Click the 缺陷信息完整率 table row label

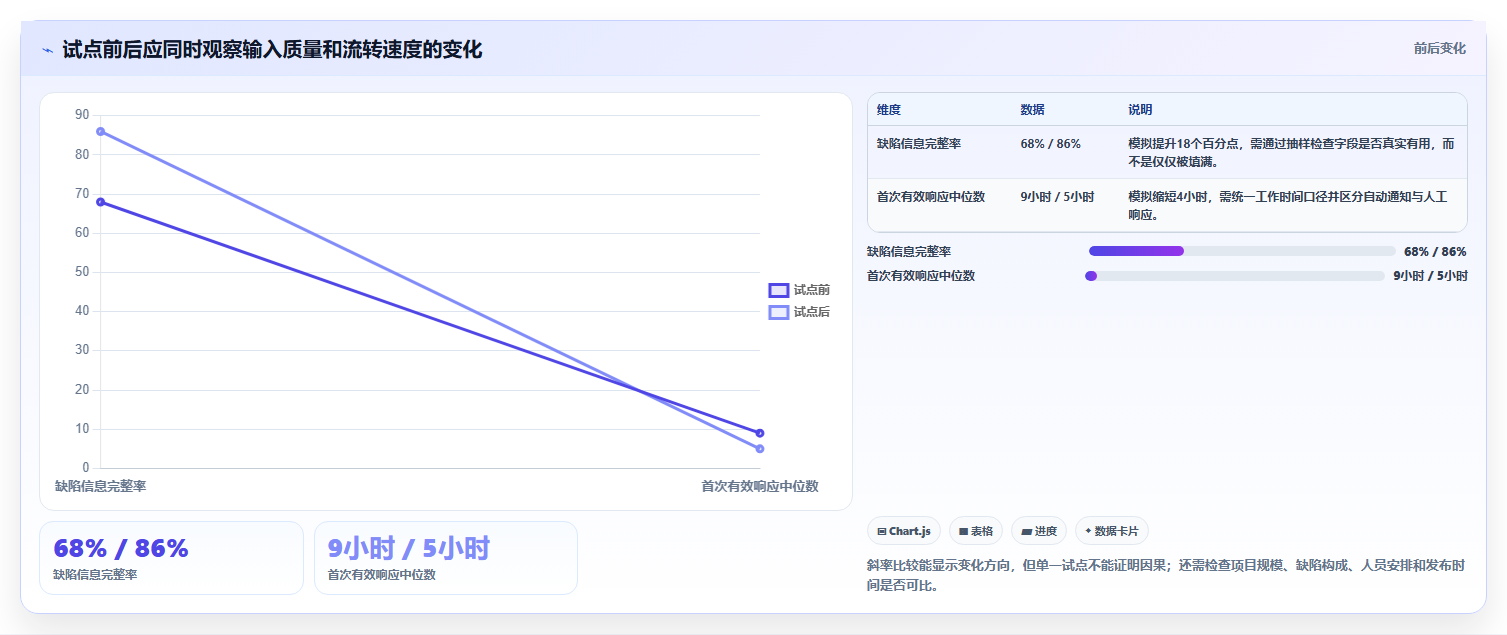919,144
